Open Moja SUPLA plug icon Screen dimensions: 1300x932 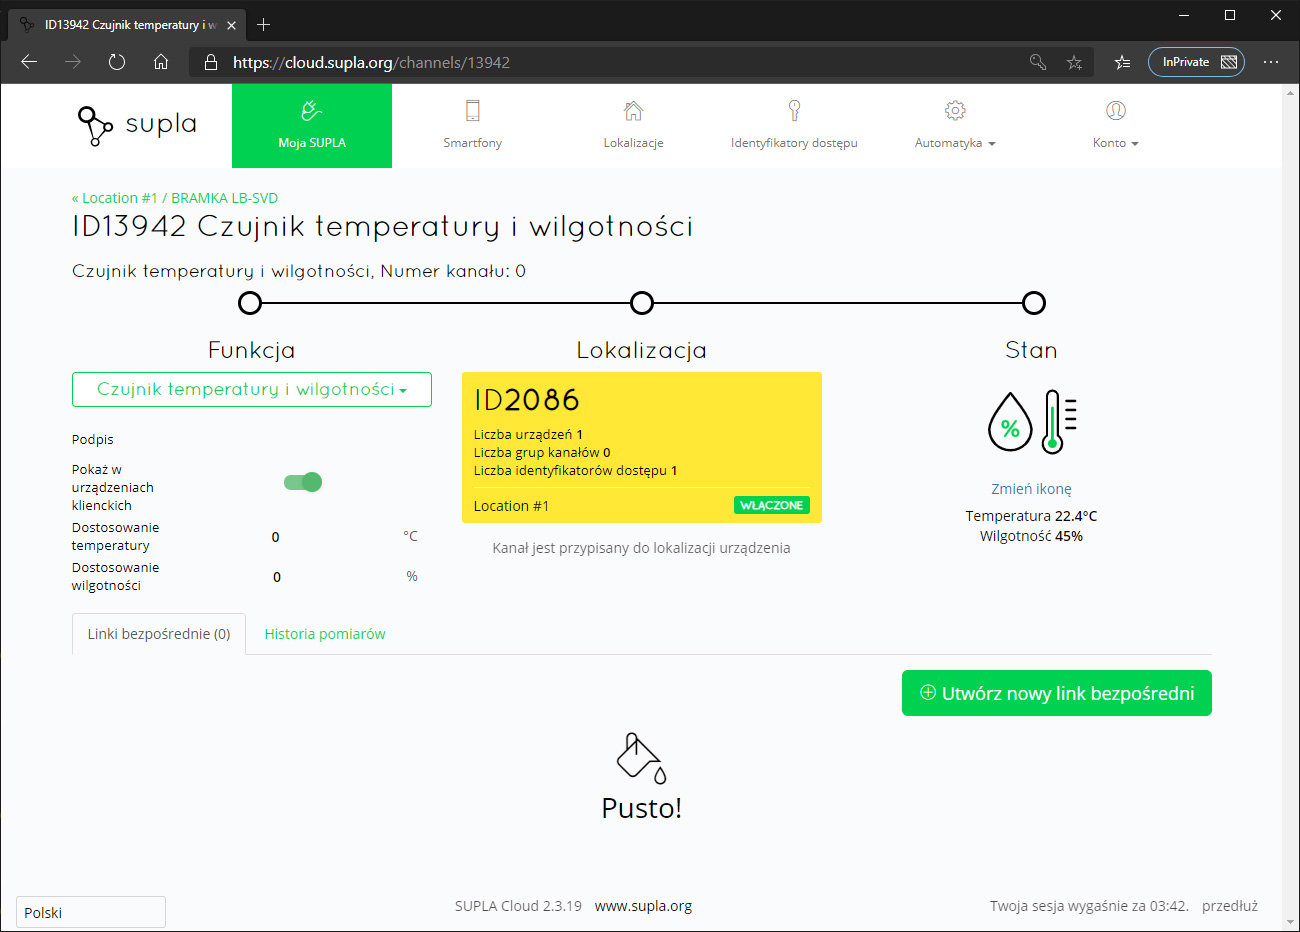[311, 110]
